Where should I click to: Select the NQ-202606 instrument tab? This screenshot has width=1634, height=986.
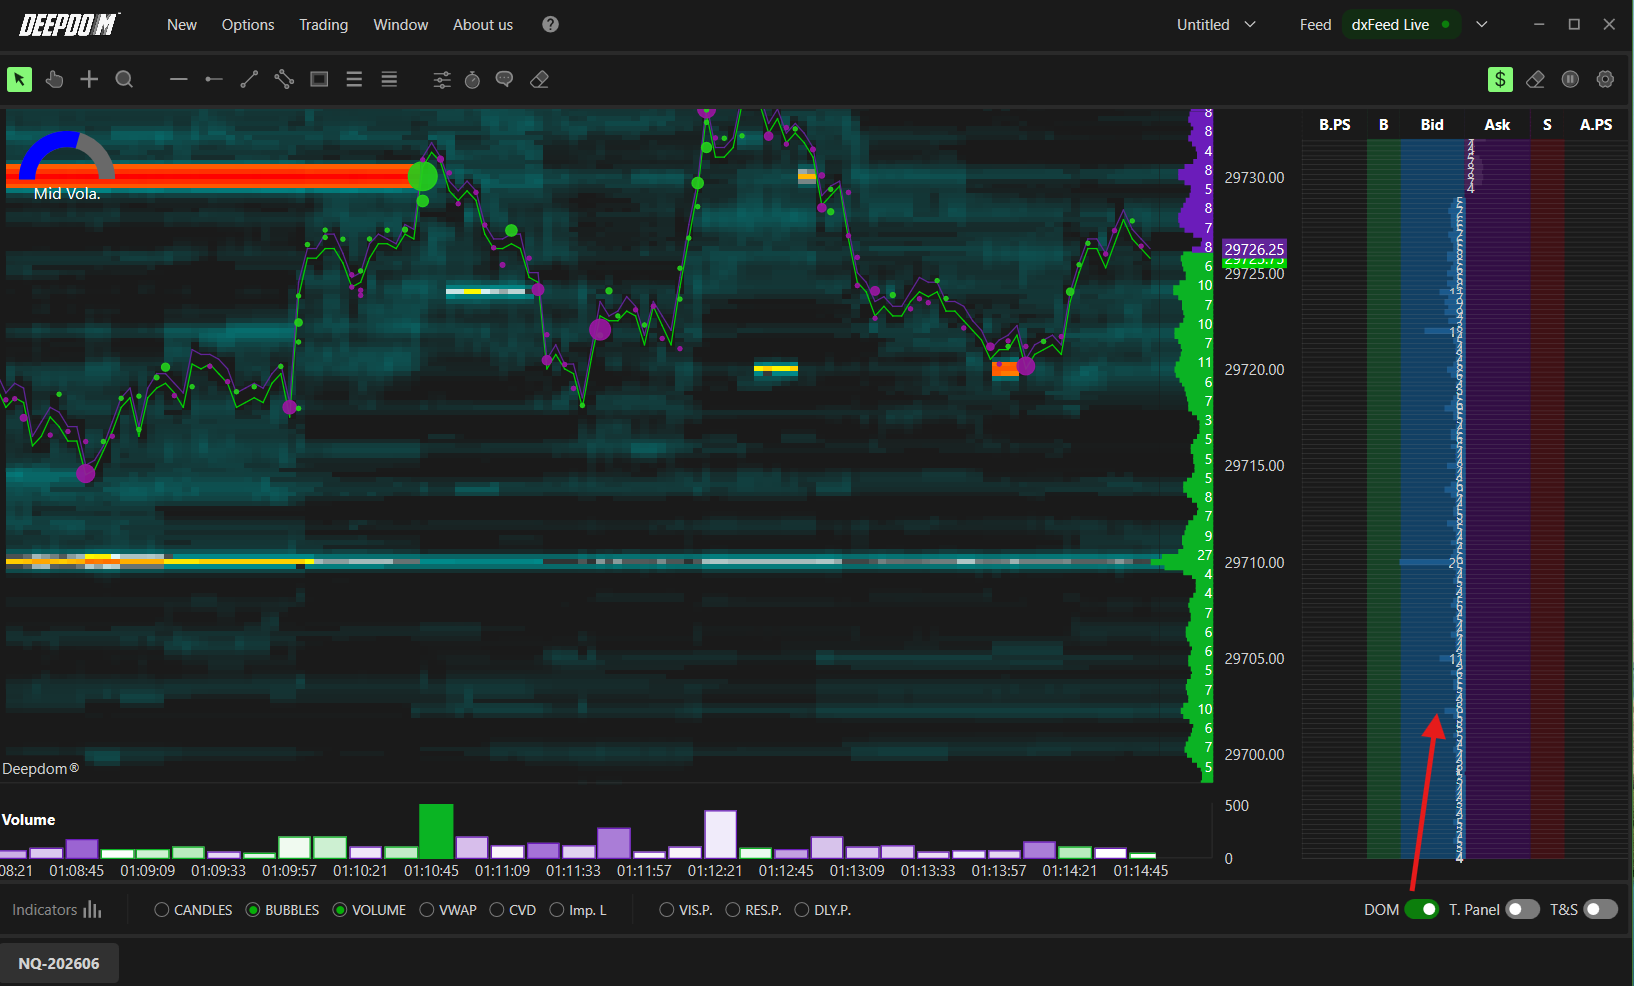[59, 963]
